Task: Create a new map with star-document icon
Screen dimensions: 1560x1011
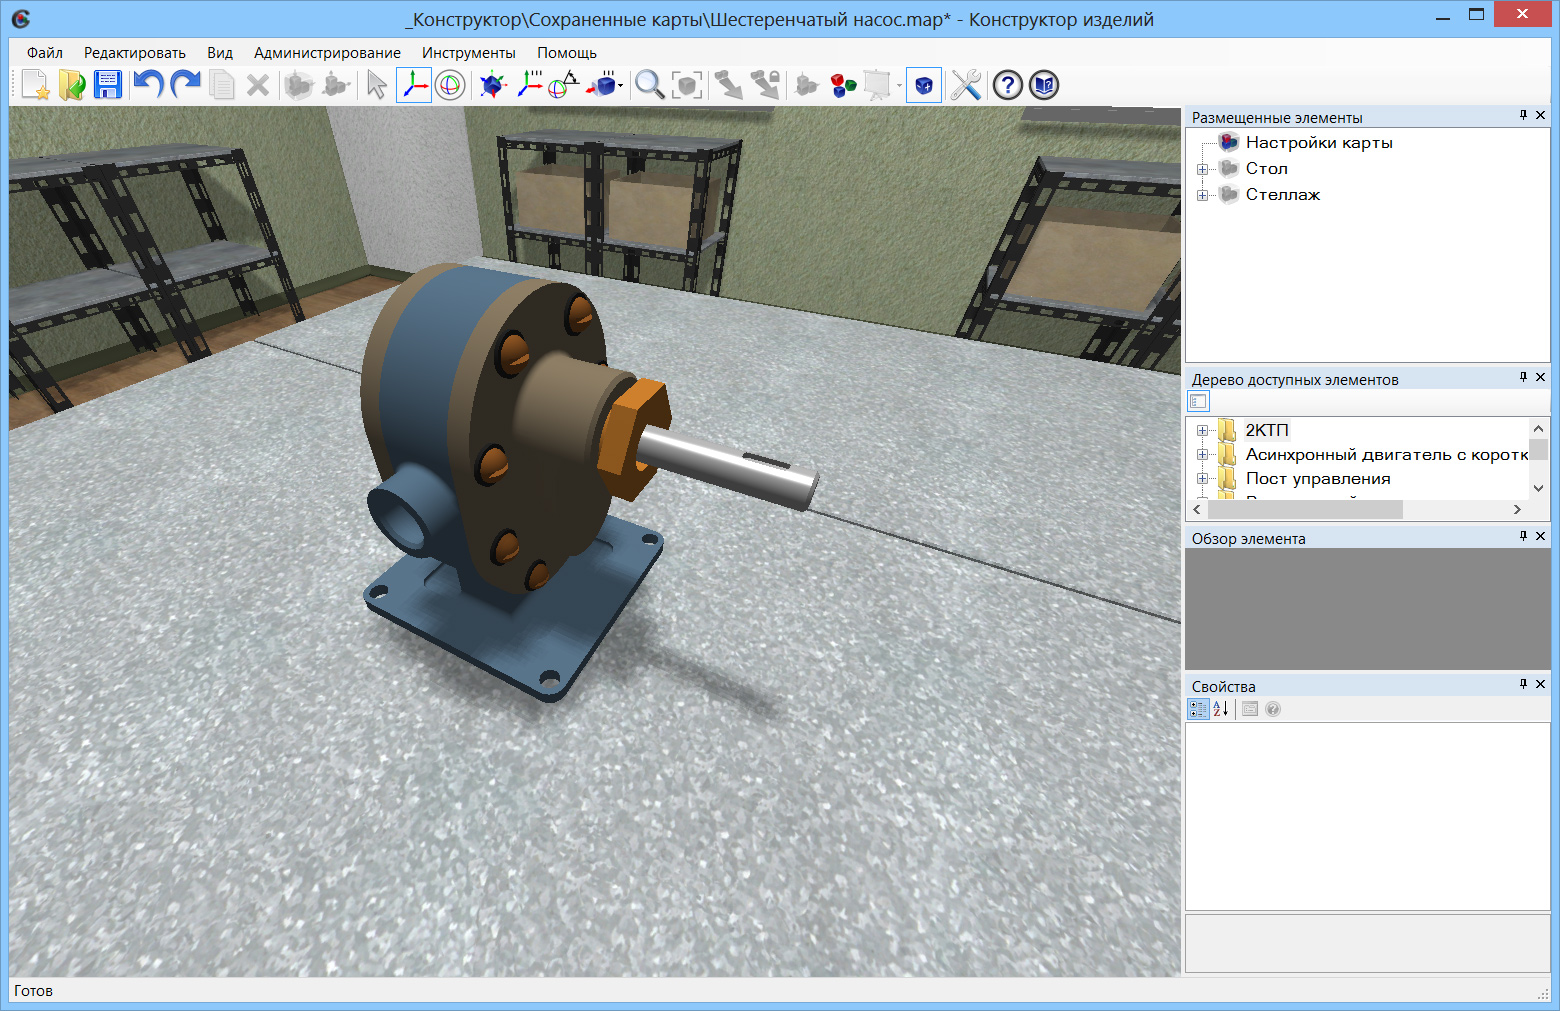Action: pyautogui.click(x=36, y=85)
